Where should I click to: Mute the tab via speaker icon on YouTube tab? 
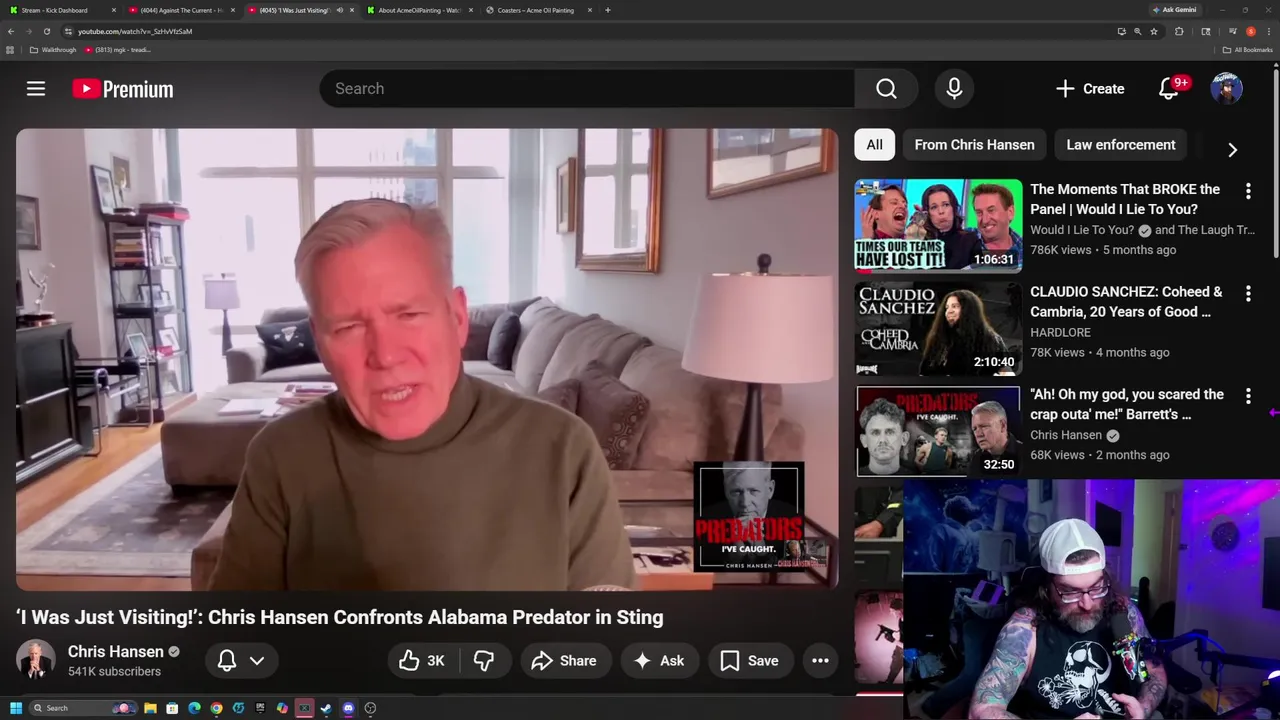click(339, 10)
